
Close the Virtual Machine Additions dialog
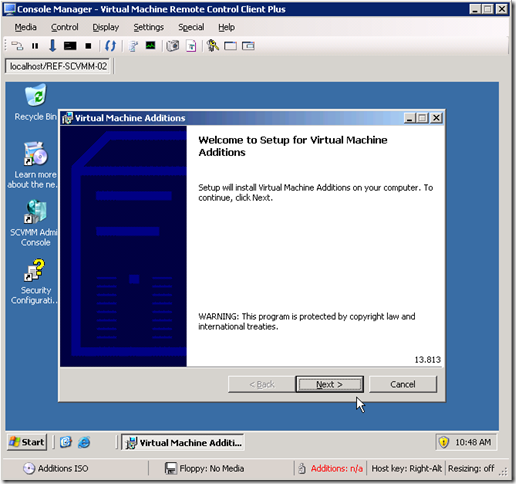(x=436, y=118)
